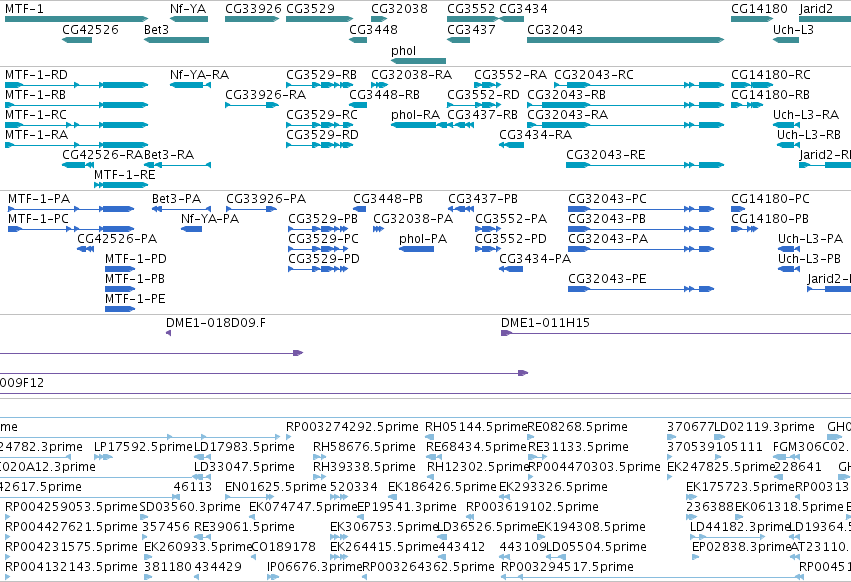Open protein label Bet3-PA
This screenshot has height=582, width=851.
click(x=176, y=199)
